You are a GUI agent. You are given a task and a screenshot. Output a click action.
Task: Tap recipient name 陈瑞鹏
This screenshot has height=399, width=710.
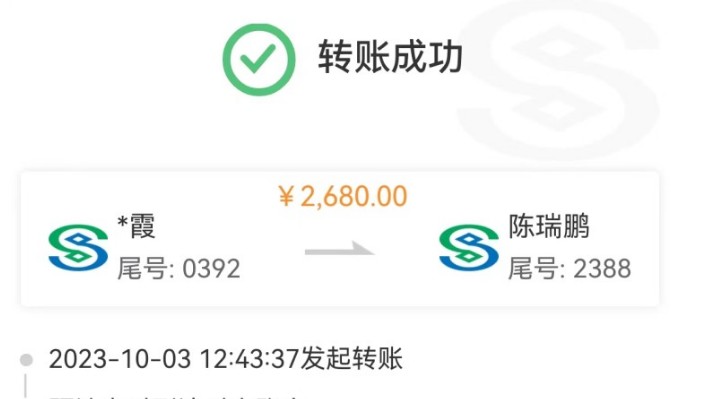(x=549, y=226)
